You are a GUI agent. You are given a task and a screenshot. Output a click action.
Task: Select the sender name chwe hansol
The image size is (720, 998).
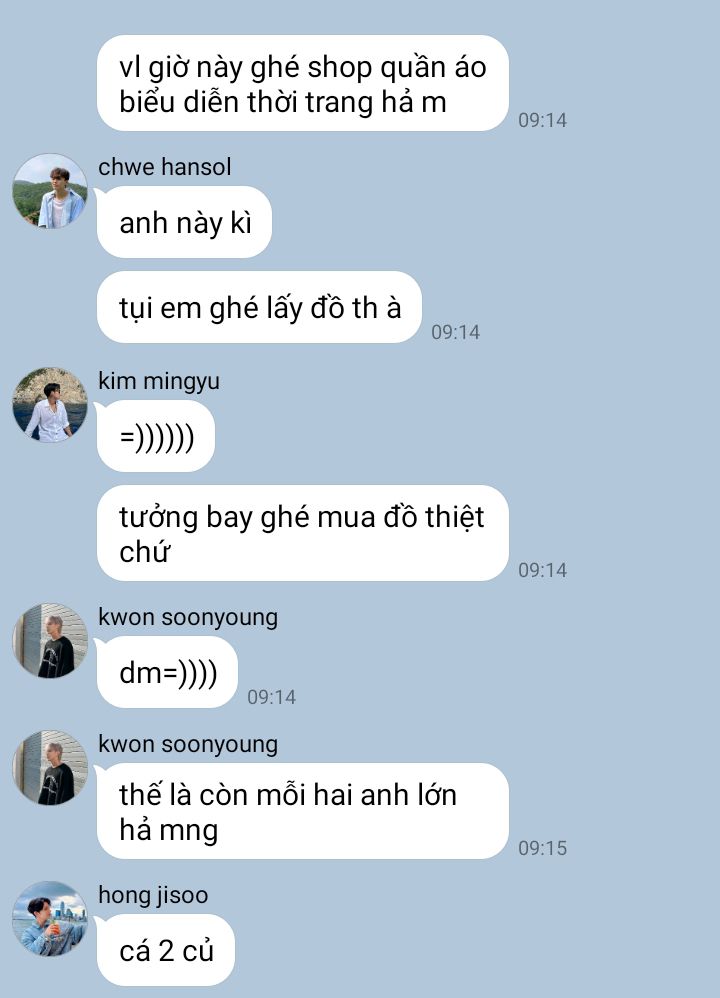click(164, 167)
